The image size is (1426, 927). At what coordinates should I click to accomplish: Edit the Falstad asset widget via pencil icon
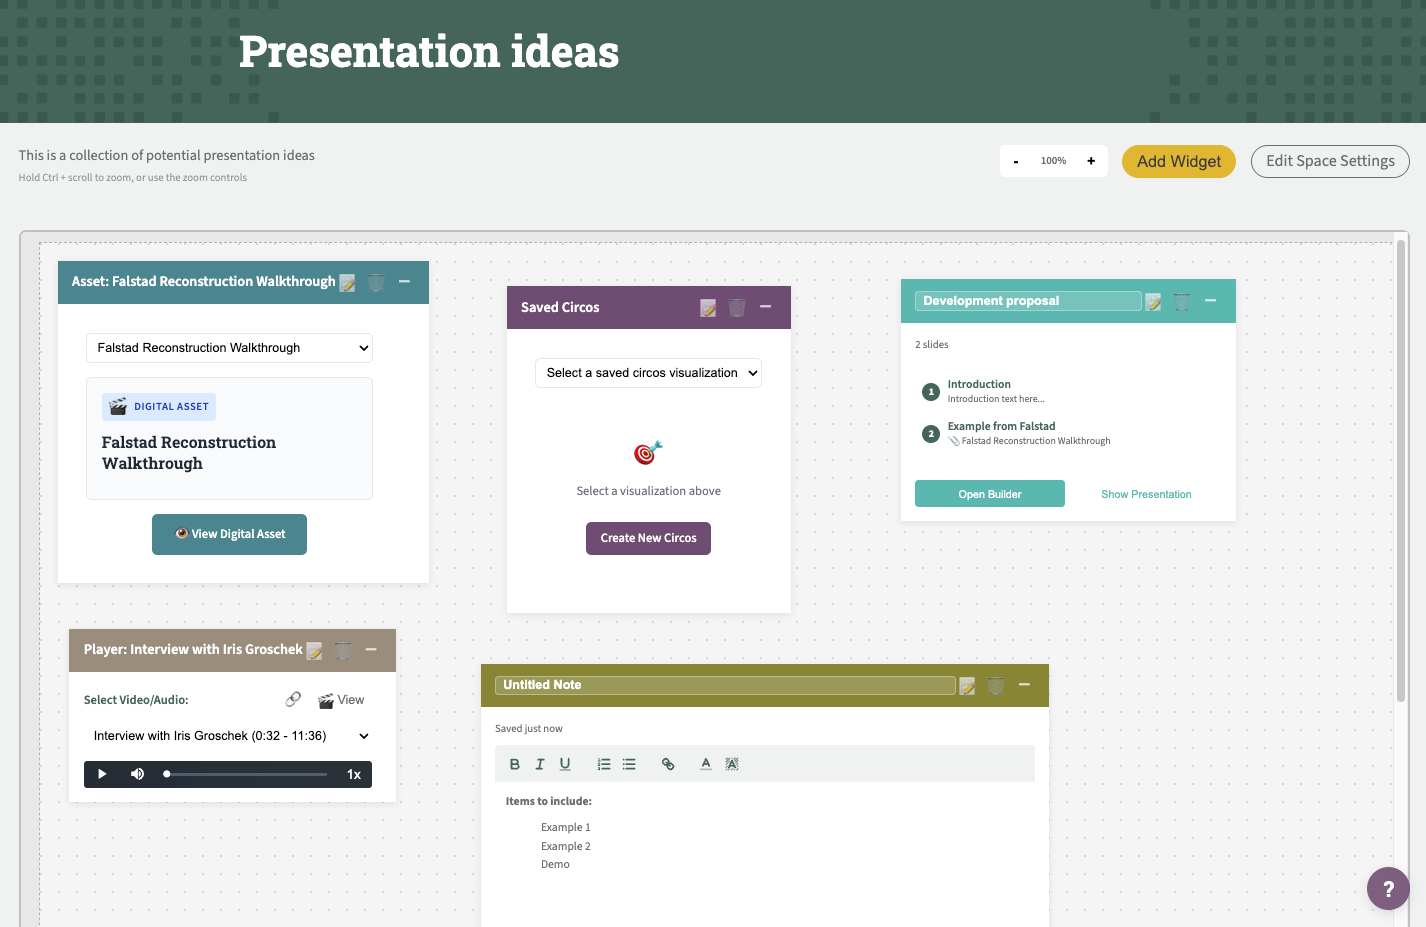pyautogui.click(x=348, y=283)
